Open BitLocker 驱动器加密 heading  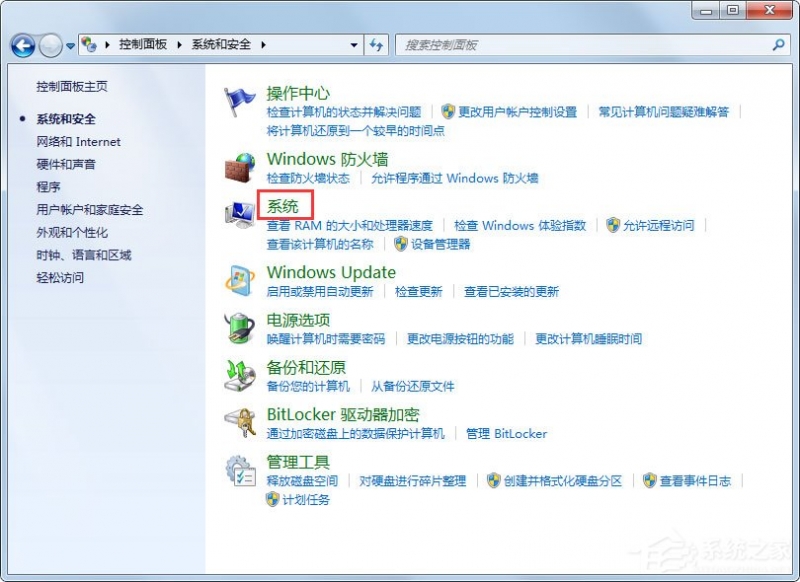343,414
